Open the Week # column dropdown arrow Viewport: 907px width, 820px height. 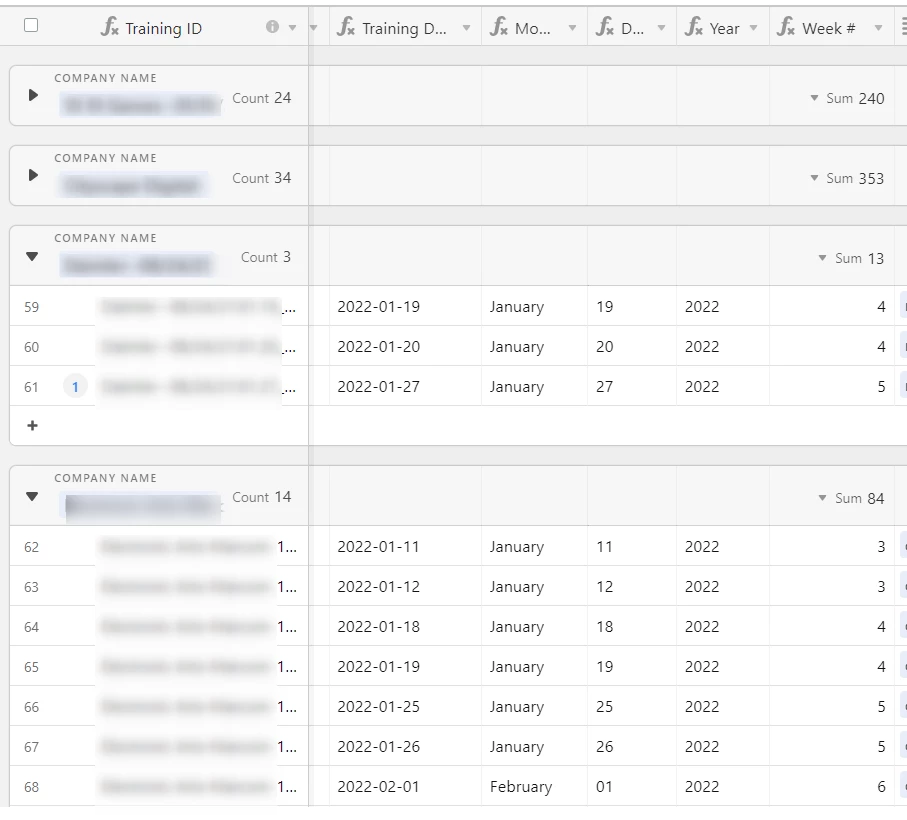(878, 28)
